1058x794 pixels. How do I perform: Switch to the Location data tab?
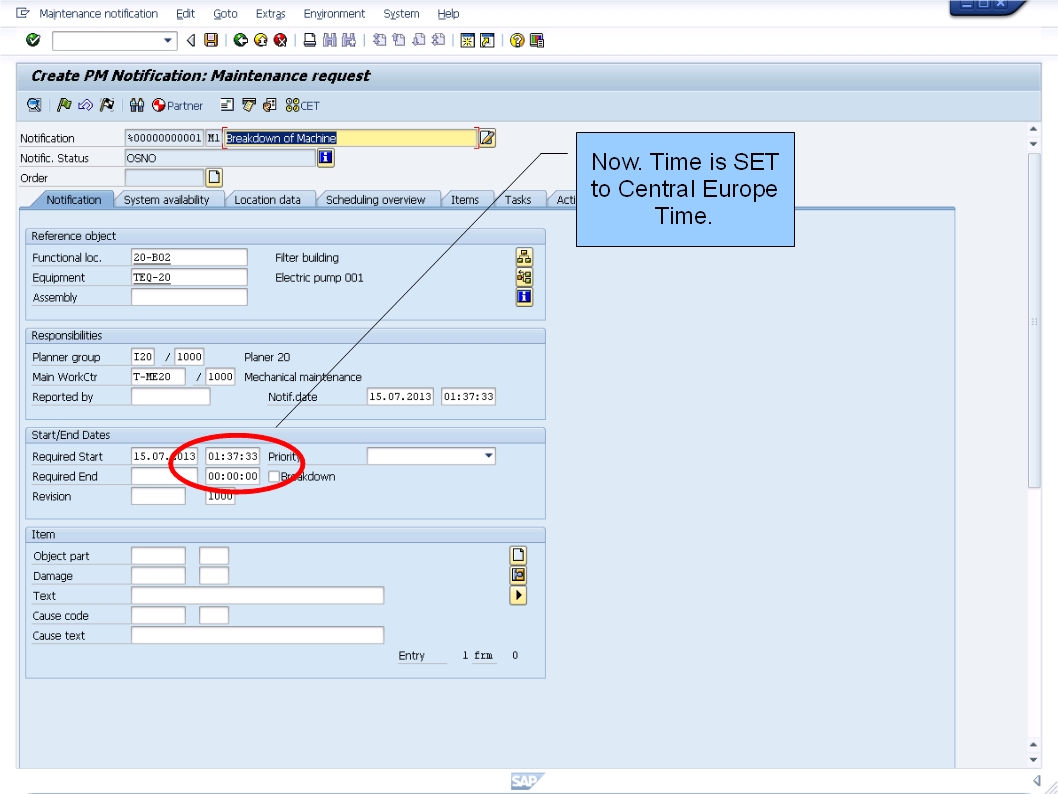267,200
